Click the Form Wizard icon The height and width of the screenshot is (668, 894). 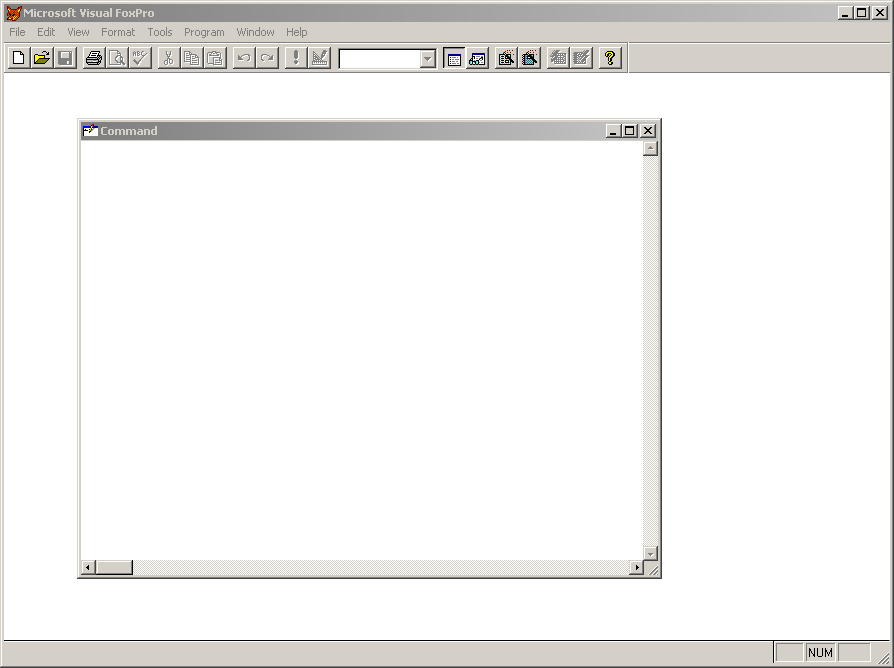tap(506, 58)
